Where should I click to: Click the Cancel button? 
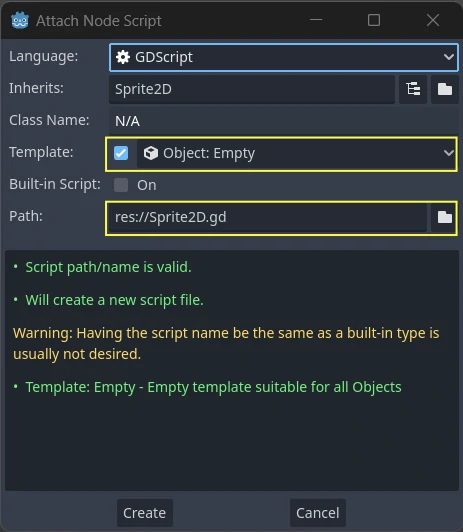[x=318, y=513]
